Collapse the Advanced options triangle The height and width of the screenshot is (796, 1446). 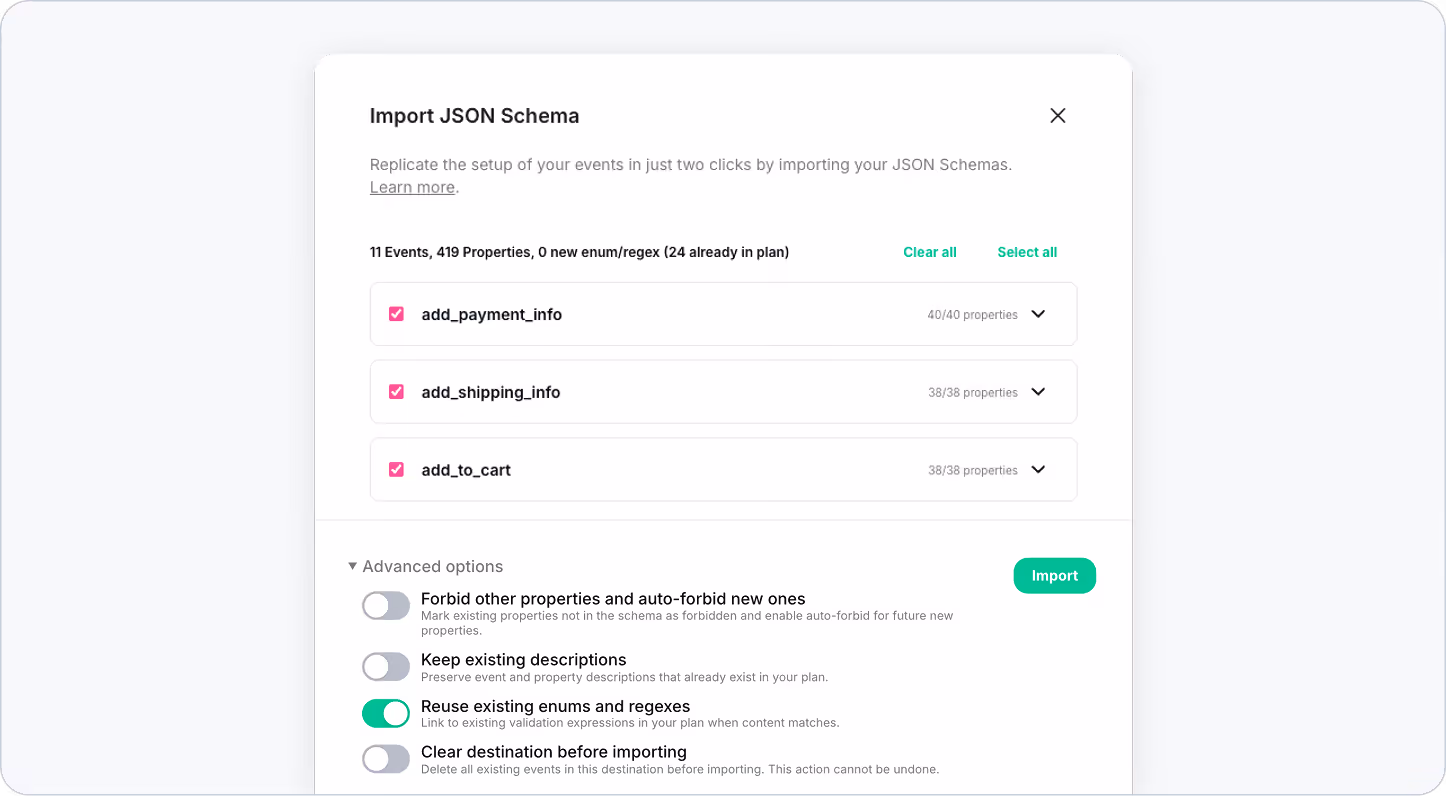pos(352,566)
